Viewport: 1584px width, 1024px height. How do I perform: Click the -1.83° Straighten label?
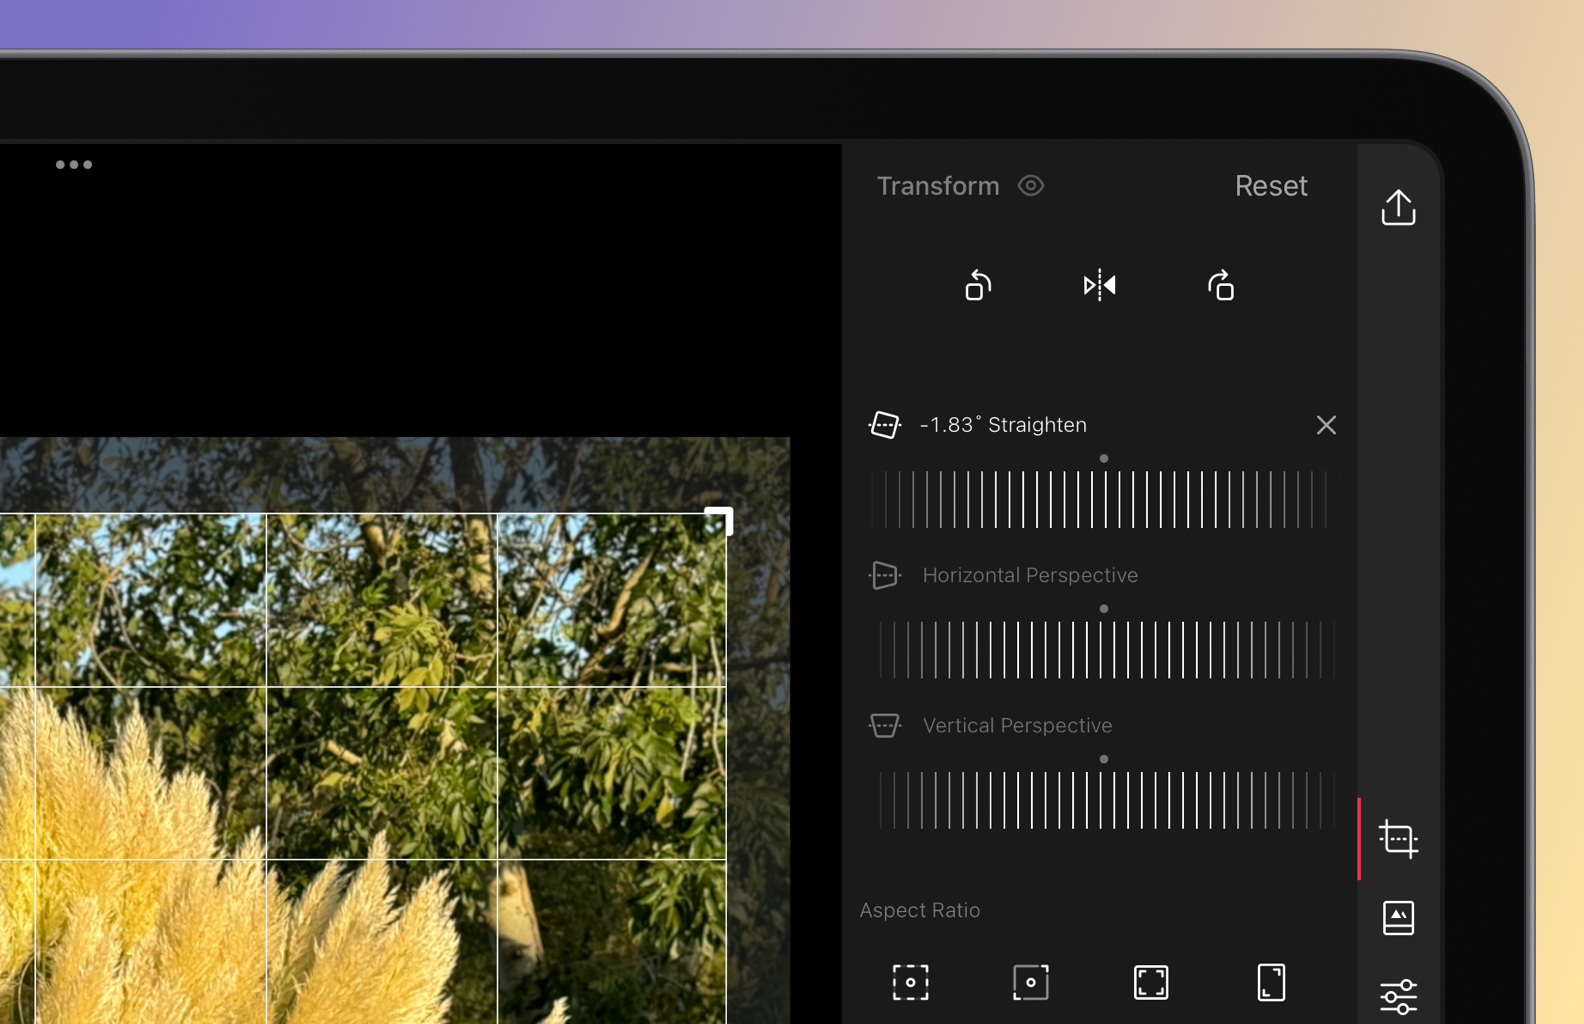click(x=1003, y=425)
